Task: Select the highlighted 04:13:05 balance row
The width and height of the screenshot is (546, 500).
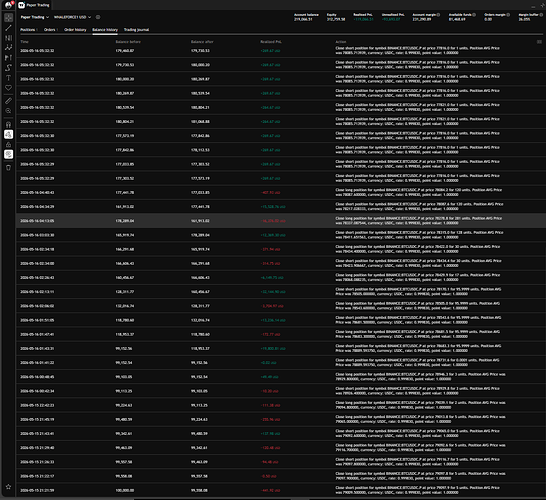Action: click(x=279, y=221)
